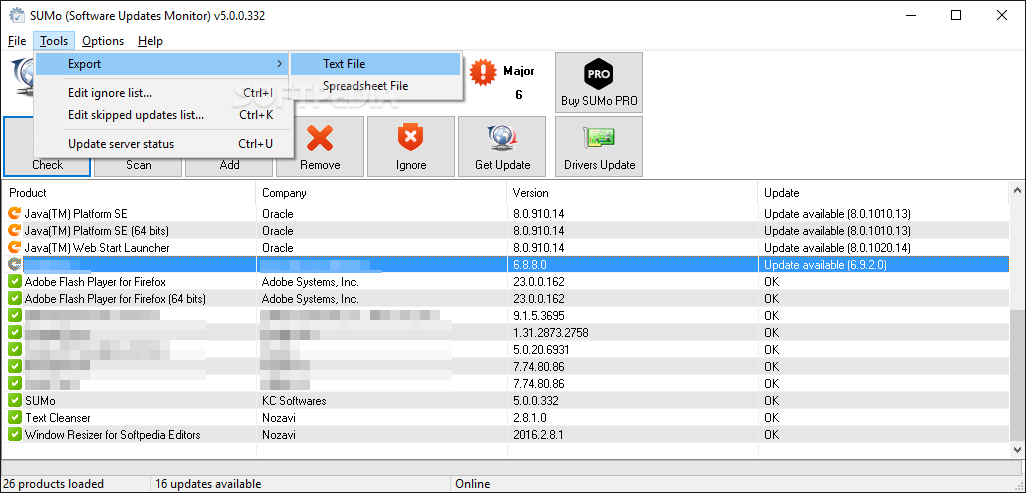Click green check icon of Window Resizer row
The image size is (1026, 493).
[x=15, y=434]
